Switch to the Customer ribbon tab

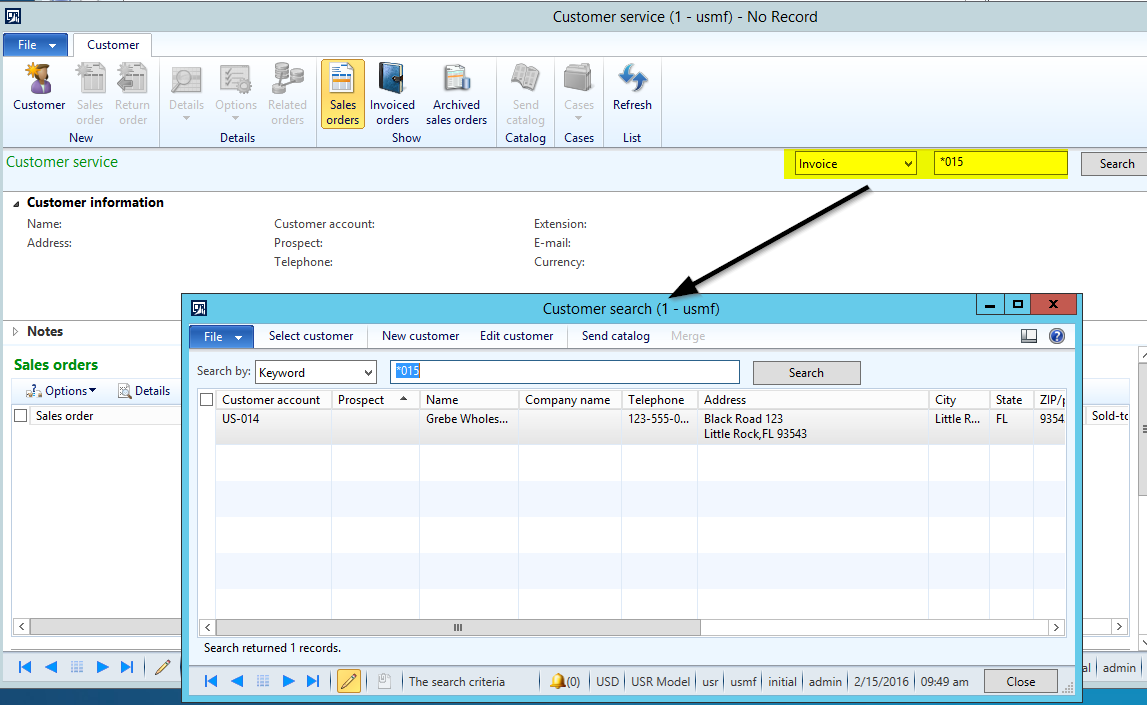tap(111, 44)
